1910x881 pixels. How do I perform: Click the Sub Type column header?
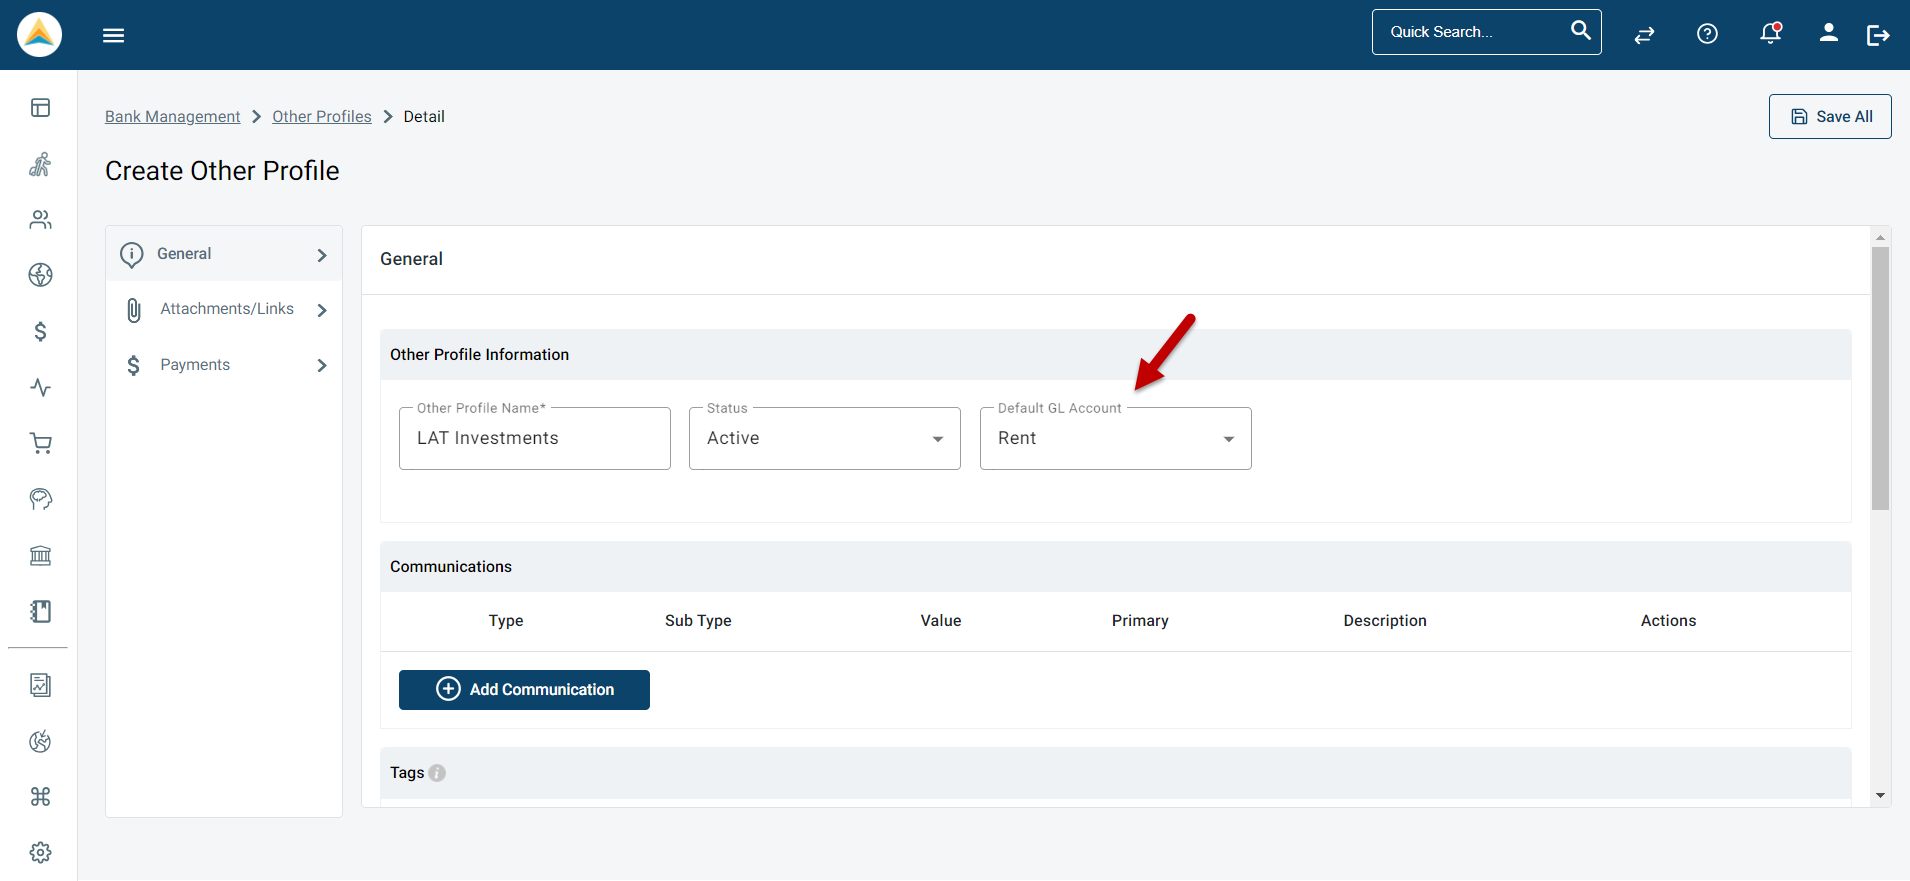698,621
